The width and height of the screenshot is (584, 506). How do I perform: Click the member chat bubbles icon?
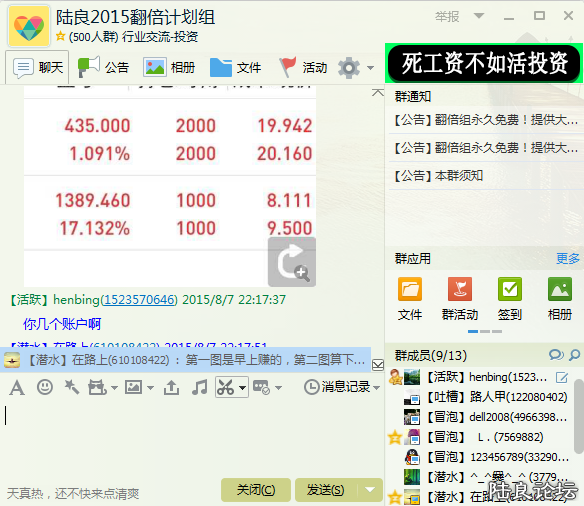point(556,355)
